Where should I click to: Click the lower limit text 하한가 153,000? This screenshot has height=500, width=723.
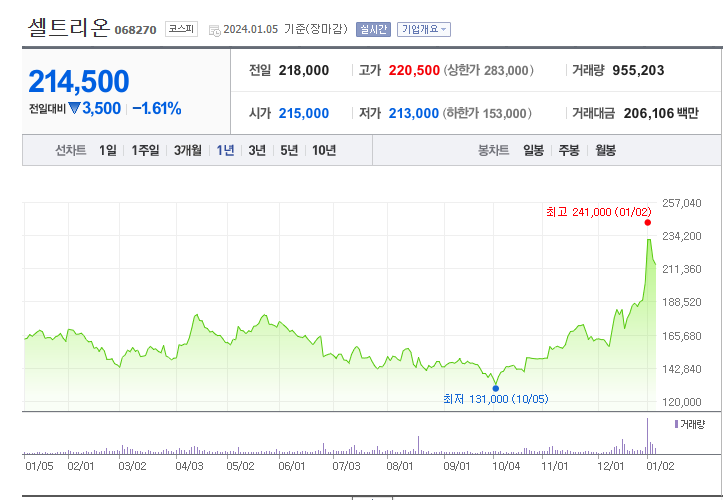tap(487, 113)
